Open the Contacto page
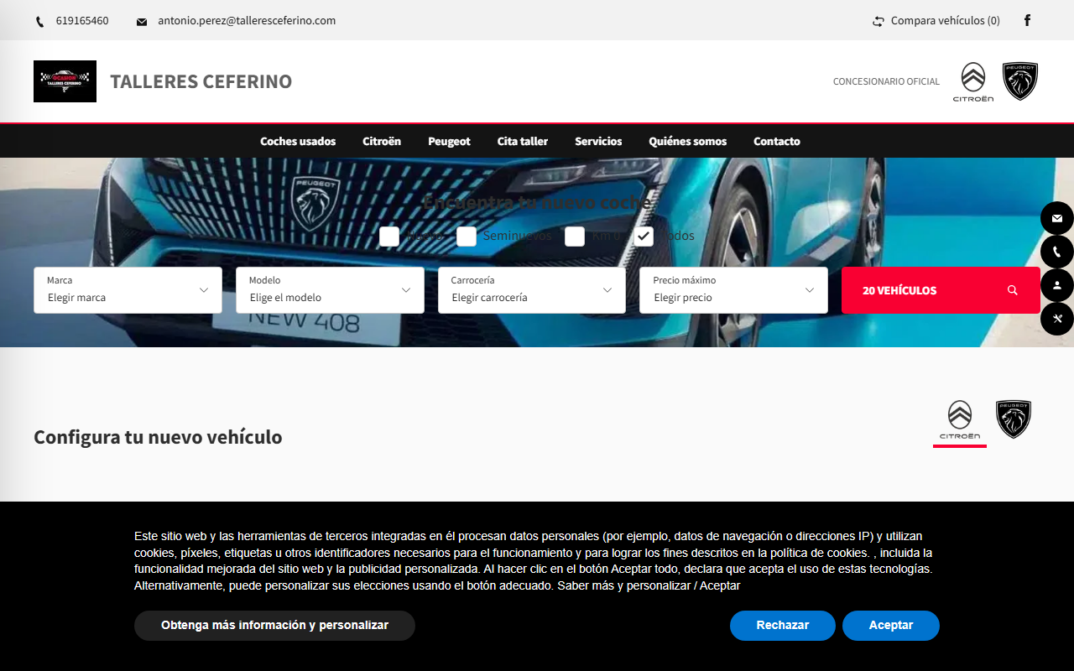This screenshot has width=1074, height=671. (x=777, y=141)
